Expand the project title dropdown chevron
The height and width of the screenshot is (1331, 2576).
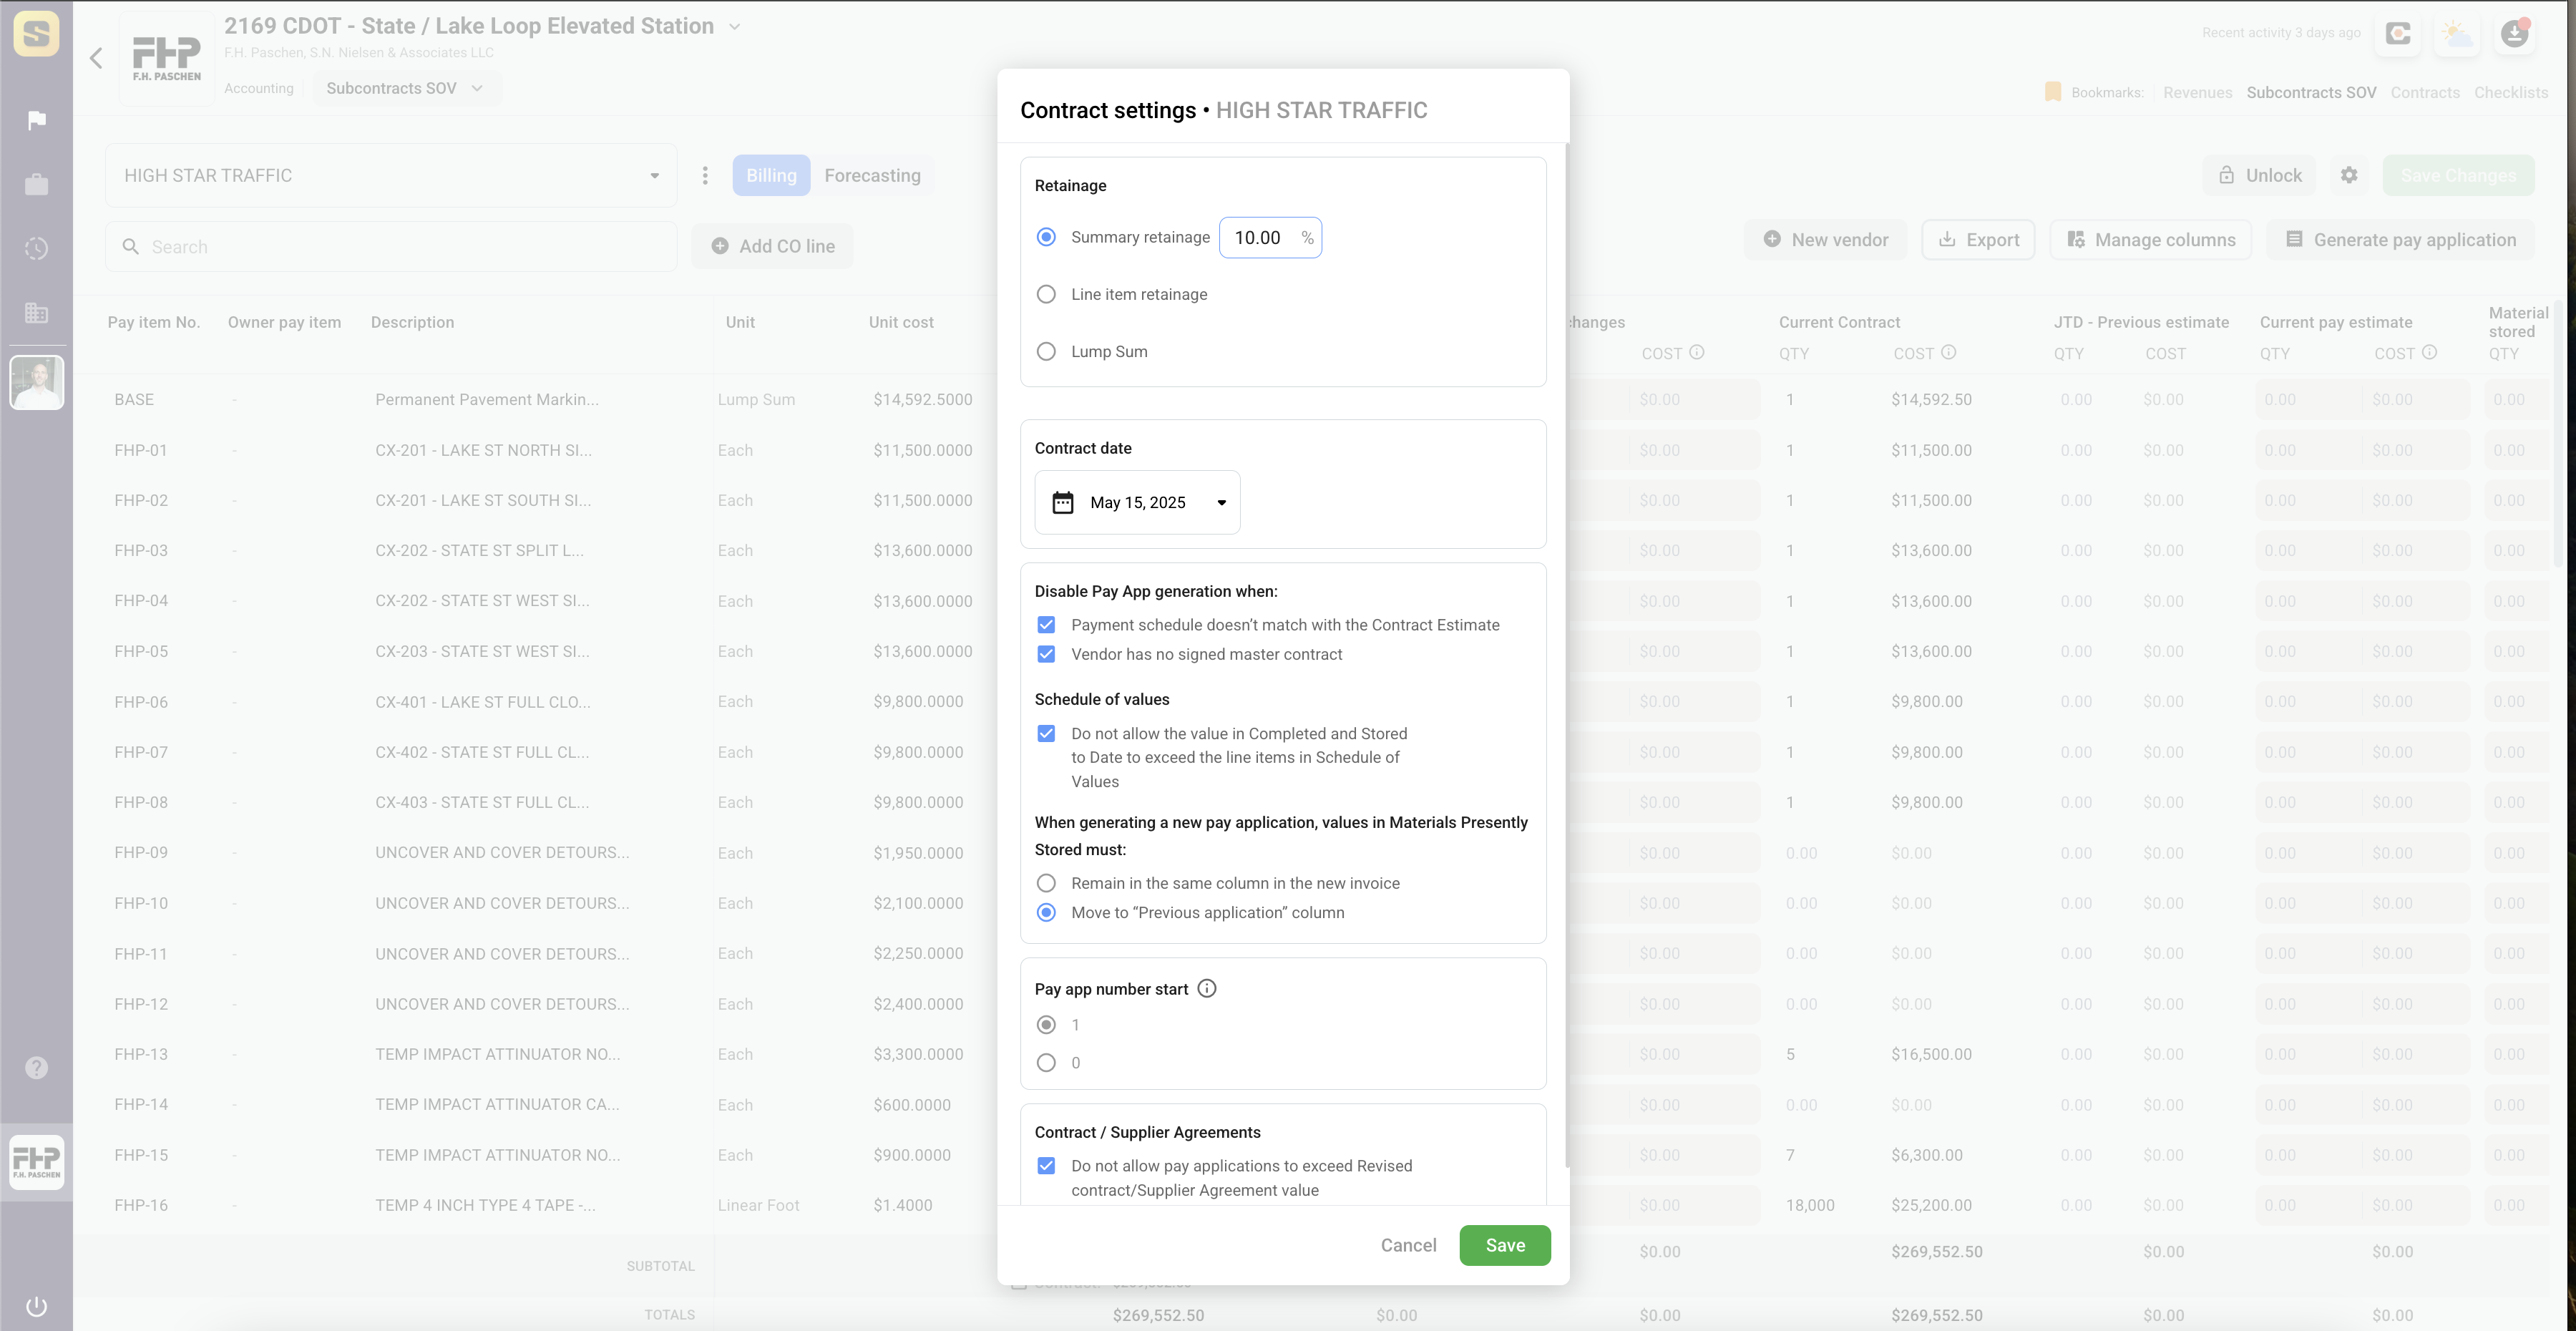(735, 27)
